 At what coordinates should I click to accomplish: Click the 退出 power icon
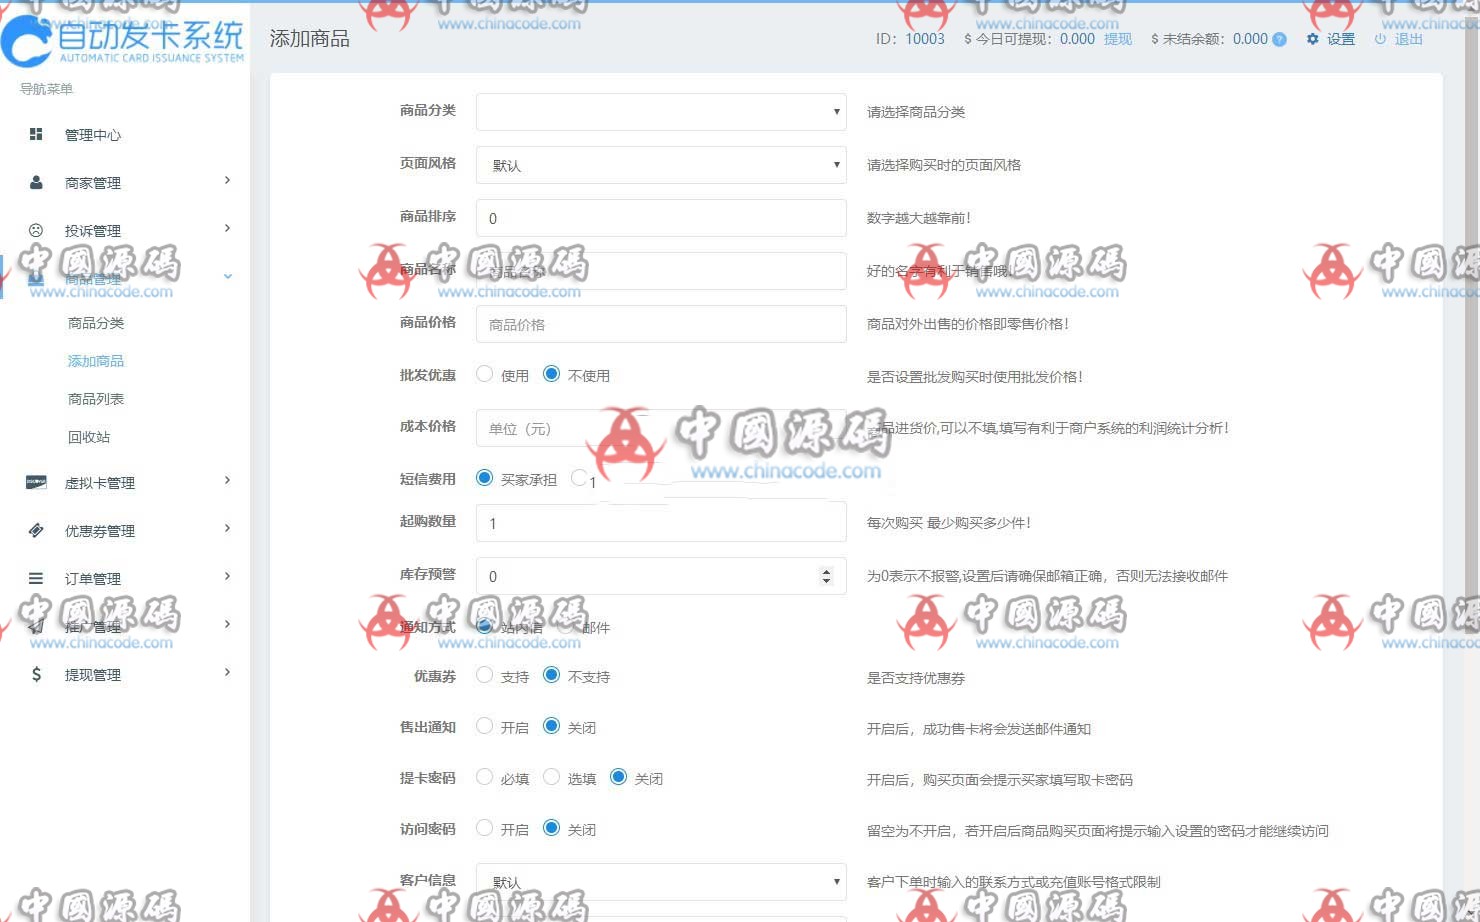pyautogui.click(x=1381, y=40)
